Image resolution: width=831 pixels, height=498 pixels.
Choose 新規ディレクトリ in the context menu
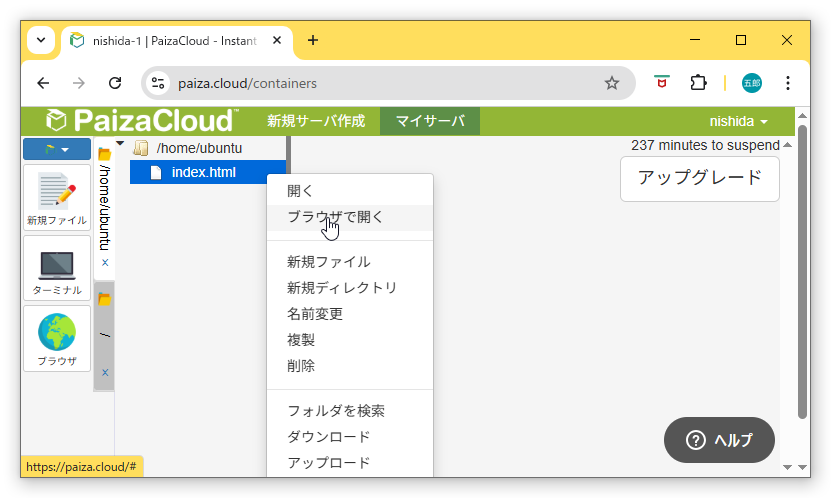350,288
